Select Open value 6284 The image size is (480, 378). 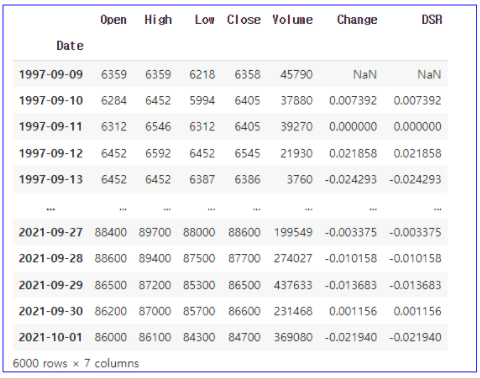coord(114,100)
